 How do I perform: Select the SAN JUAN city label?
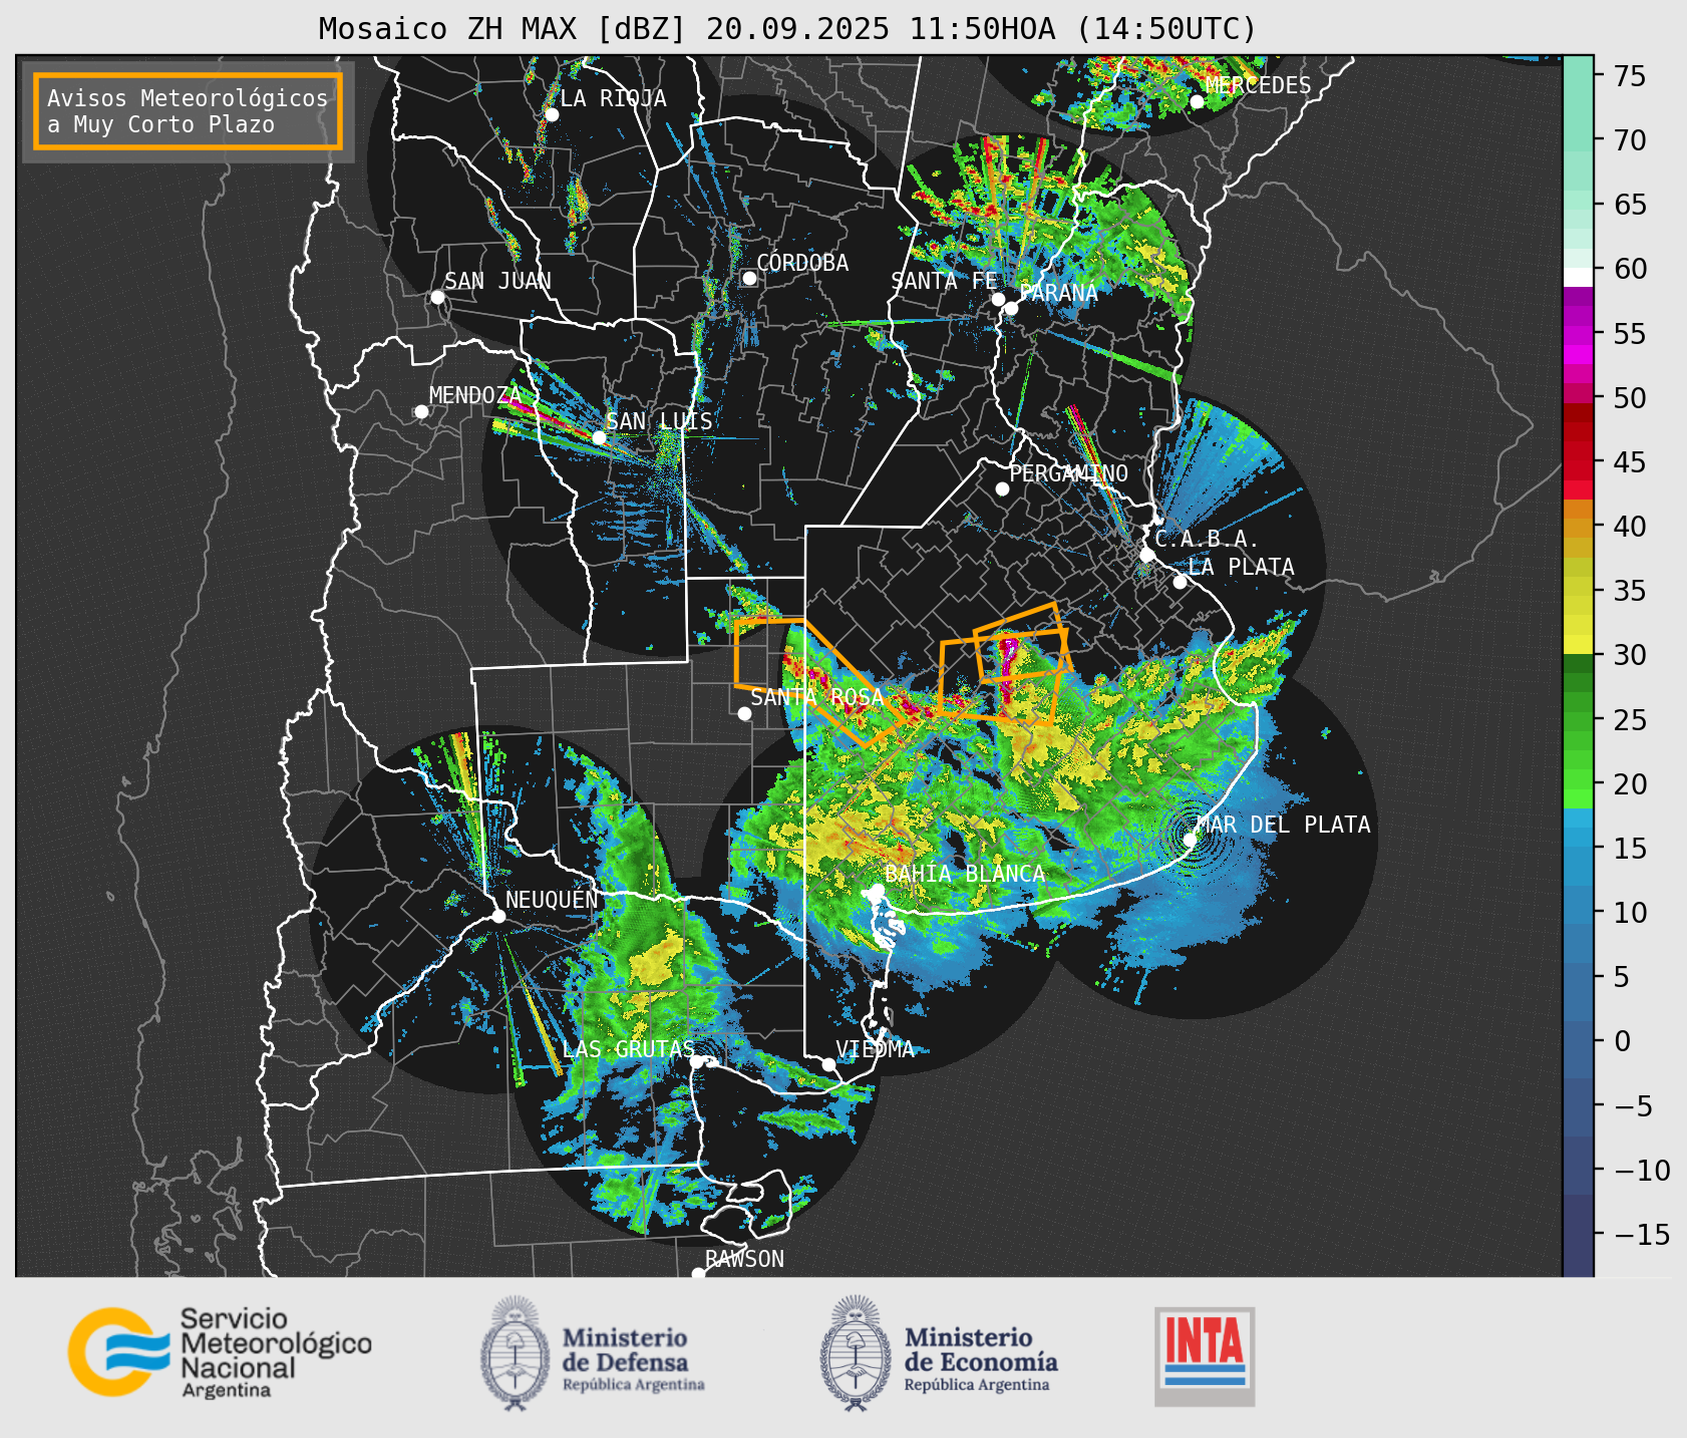(x=497, y=281)
